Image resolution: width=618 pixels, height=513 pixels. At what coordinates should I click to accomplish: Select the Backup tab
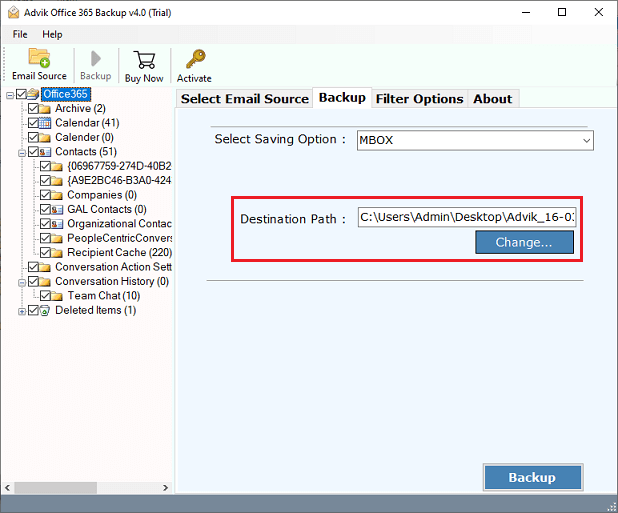(342, 98)
